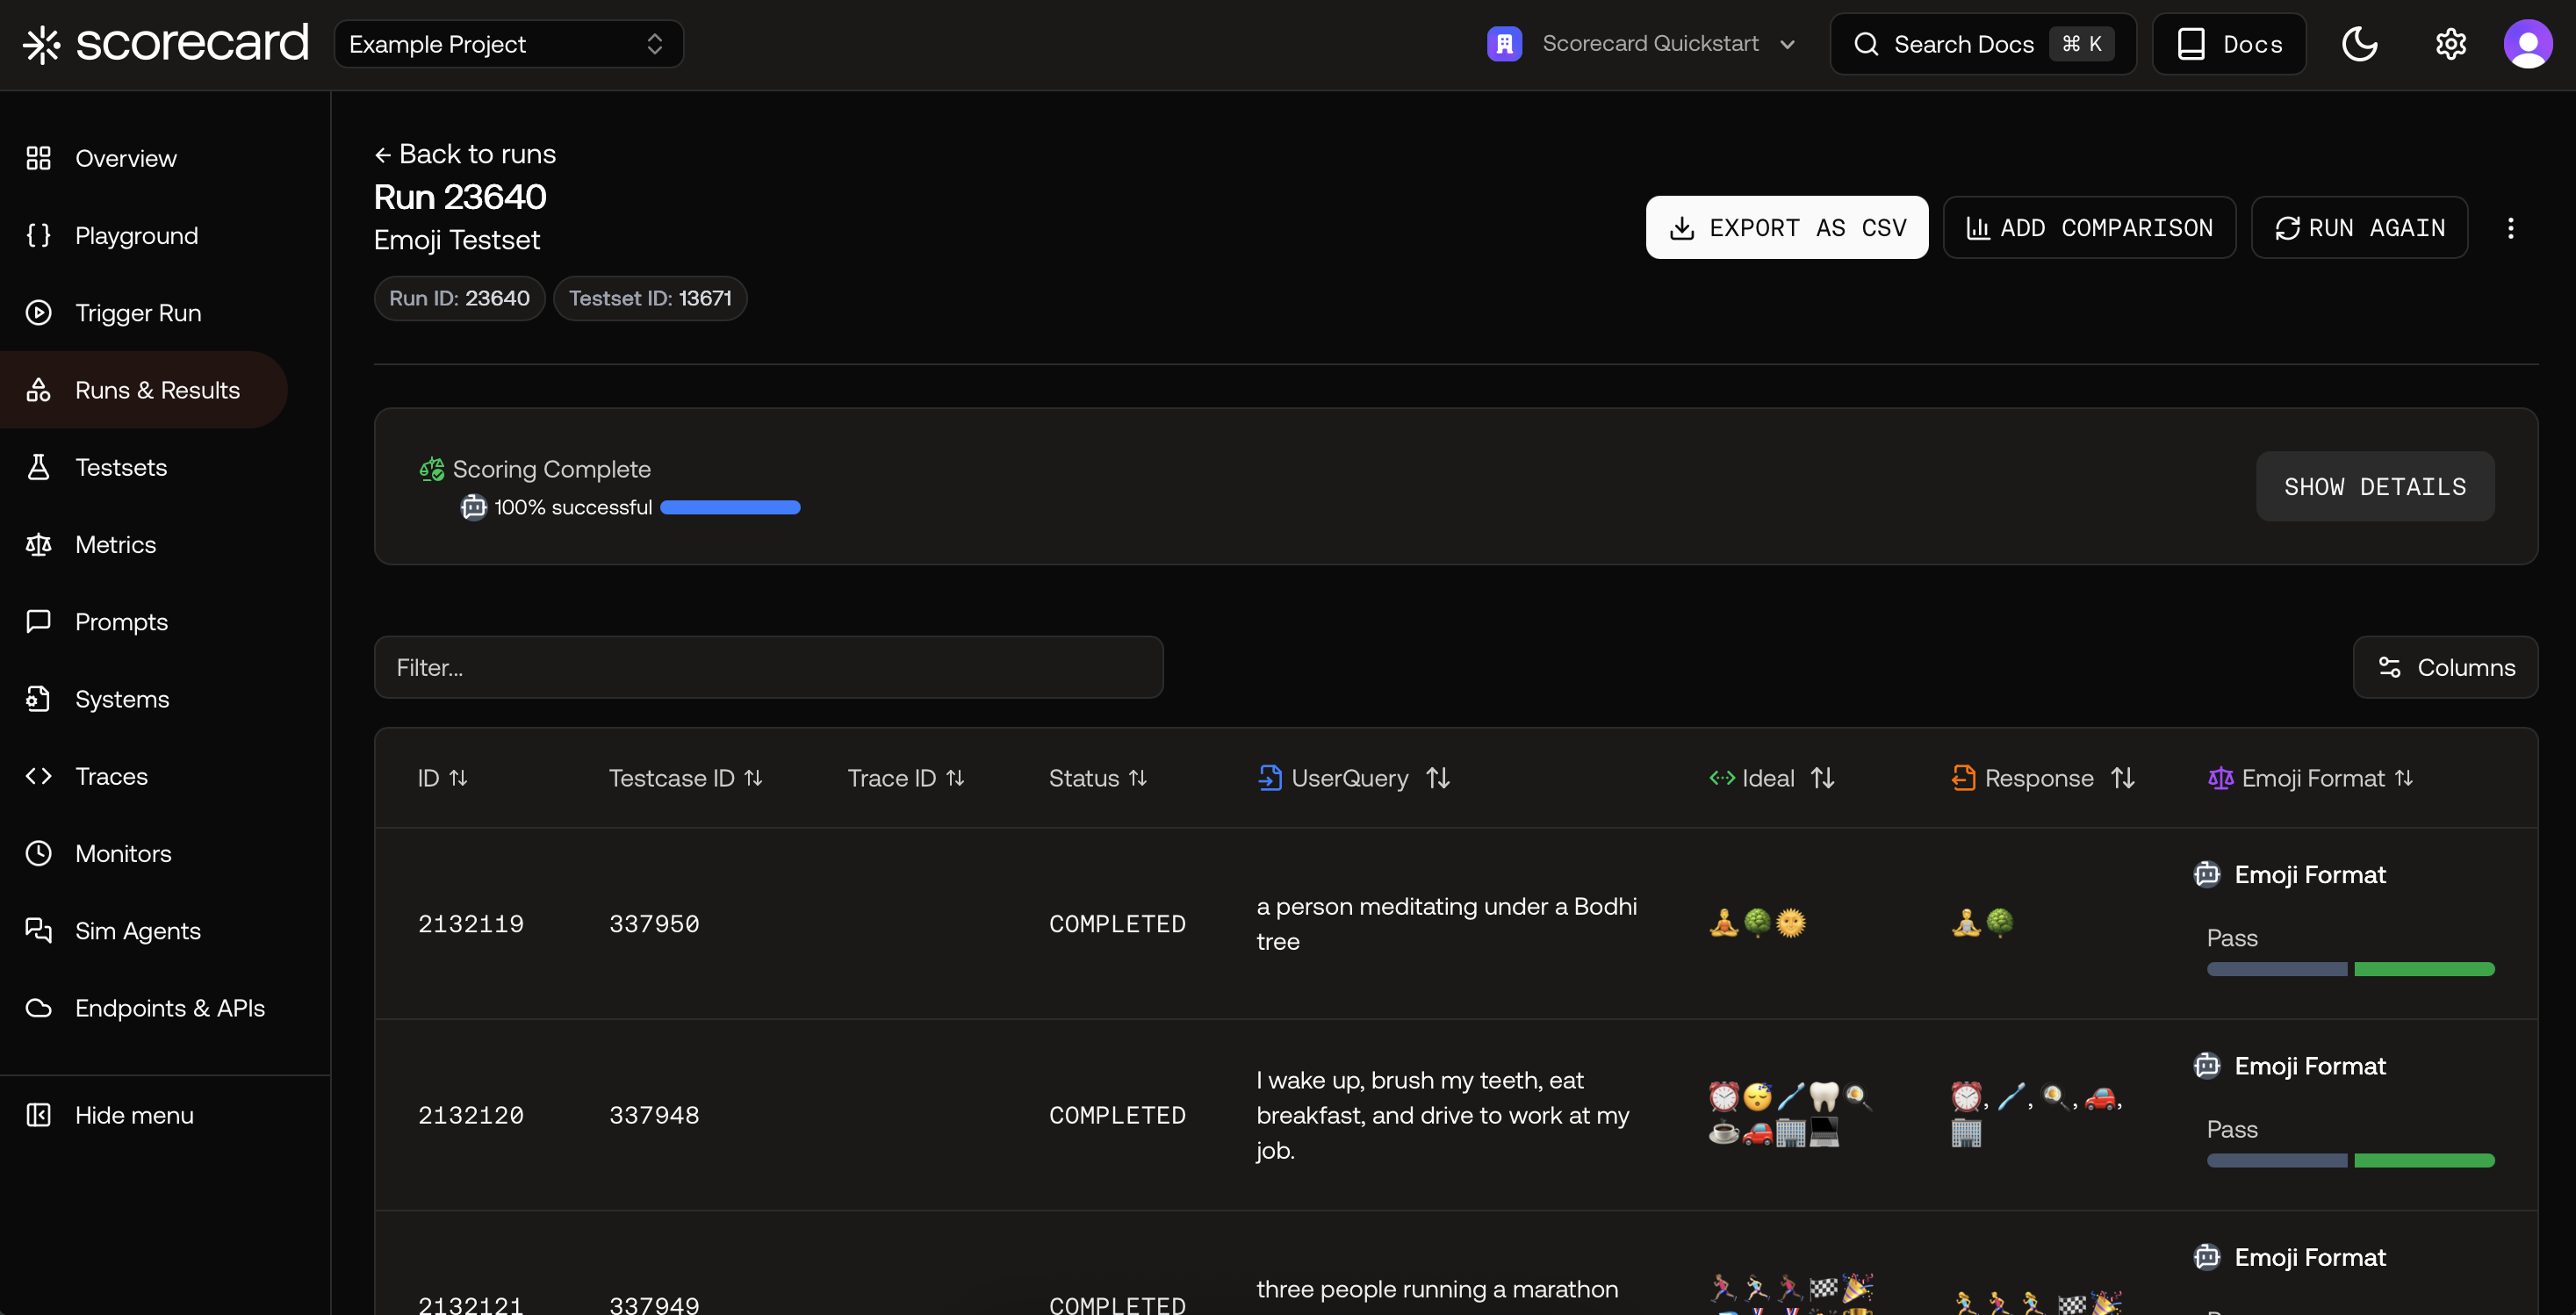
Task: Click the Testsets flask icon
Action: (38, 467)
